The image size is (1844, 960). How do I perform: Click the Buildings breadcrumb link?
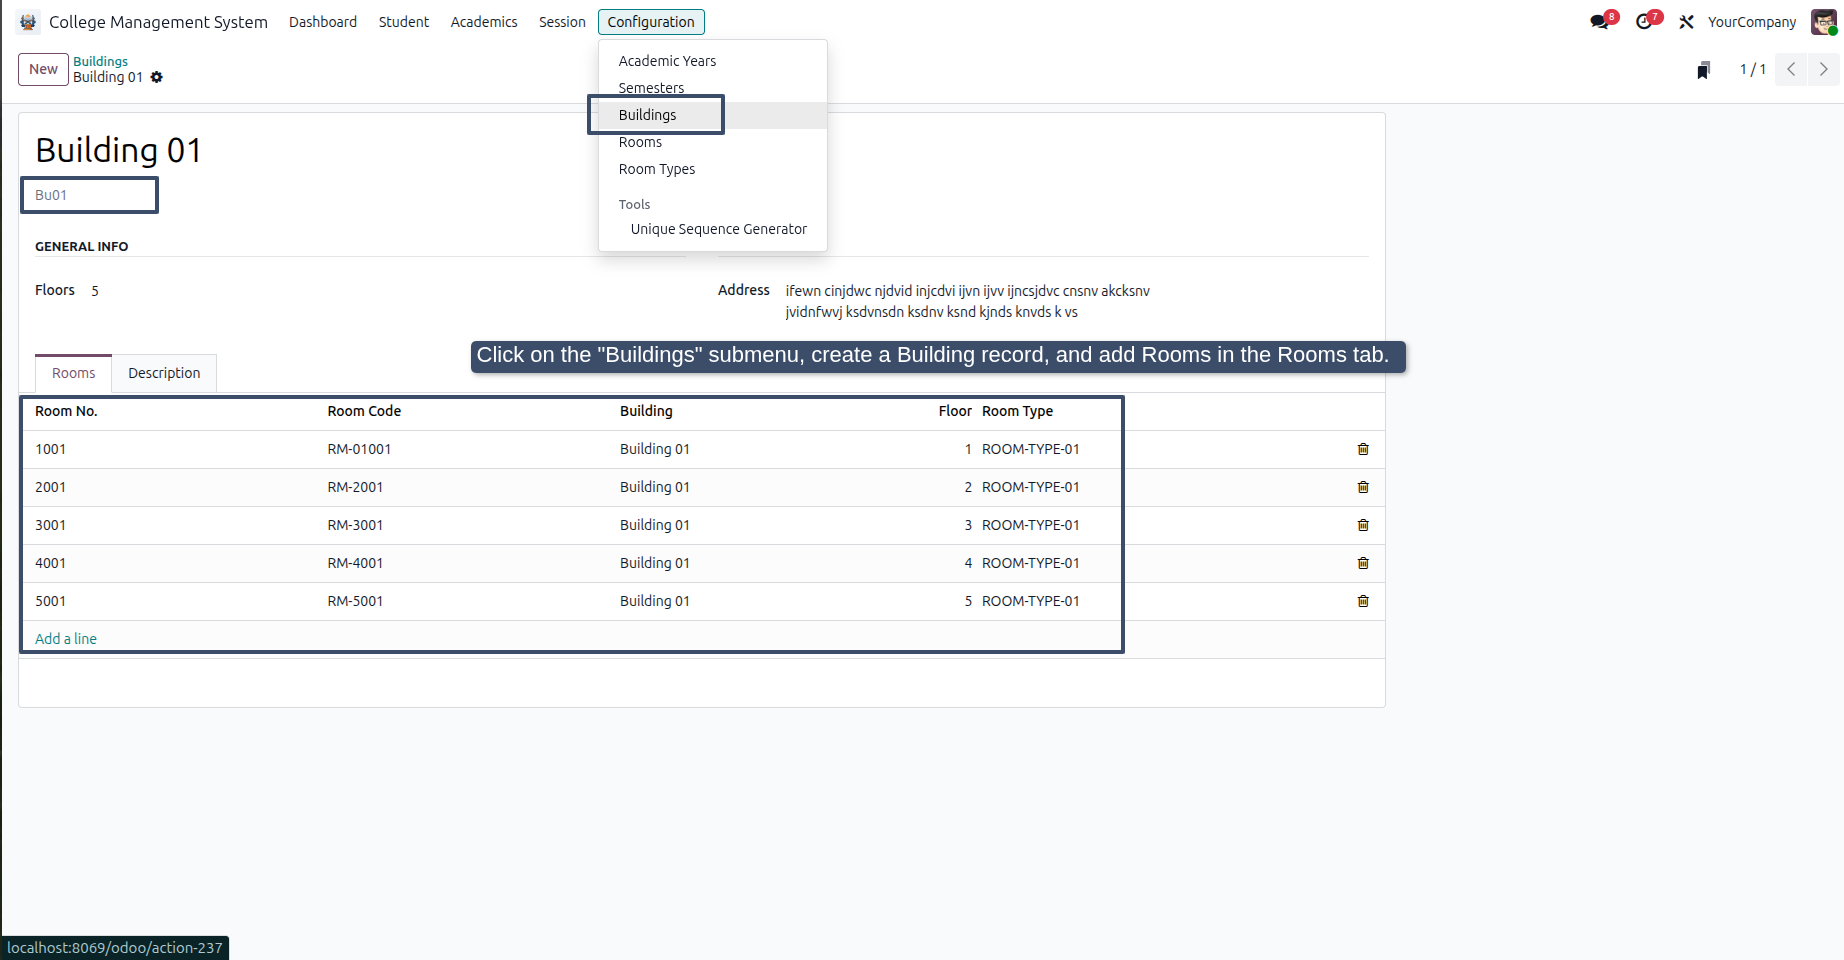pos(100,61)
